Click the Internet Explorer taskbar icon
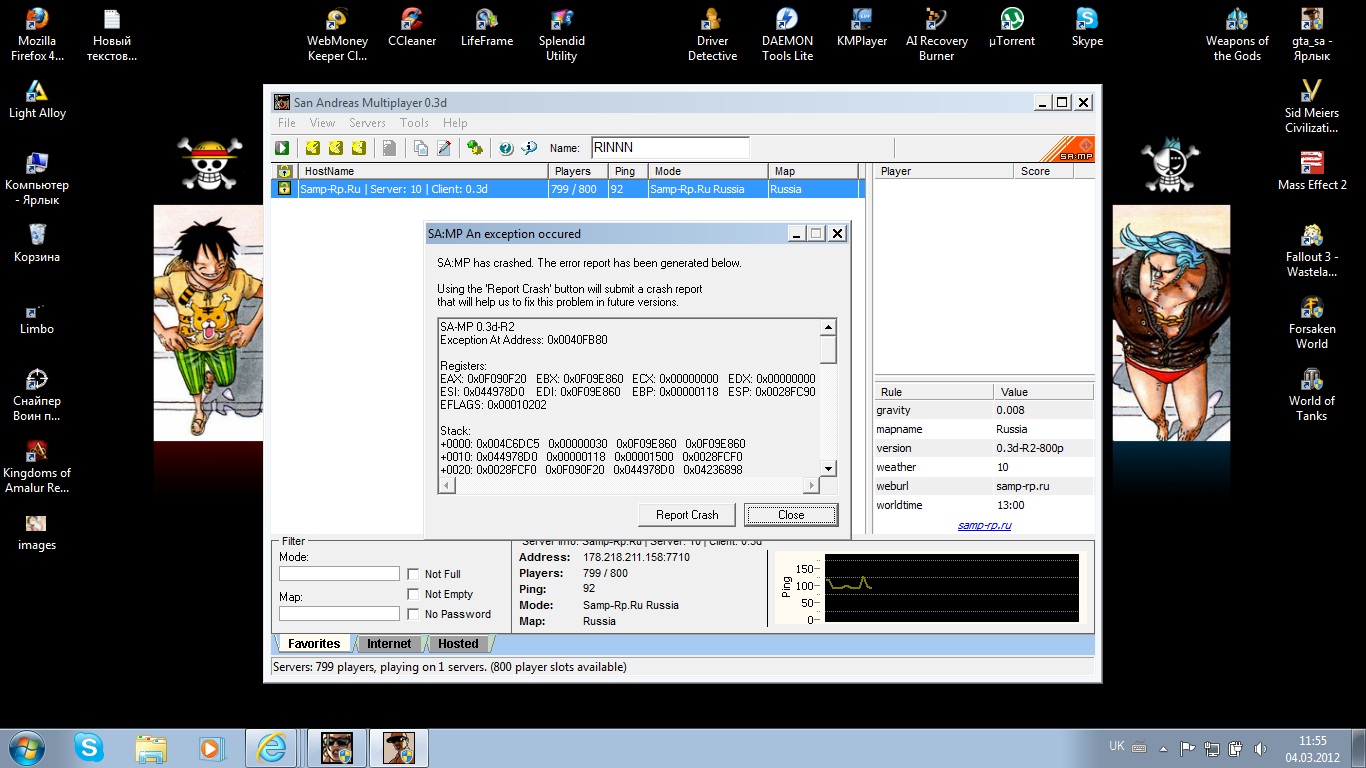1366x768 pixels. tap(271, 748)
